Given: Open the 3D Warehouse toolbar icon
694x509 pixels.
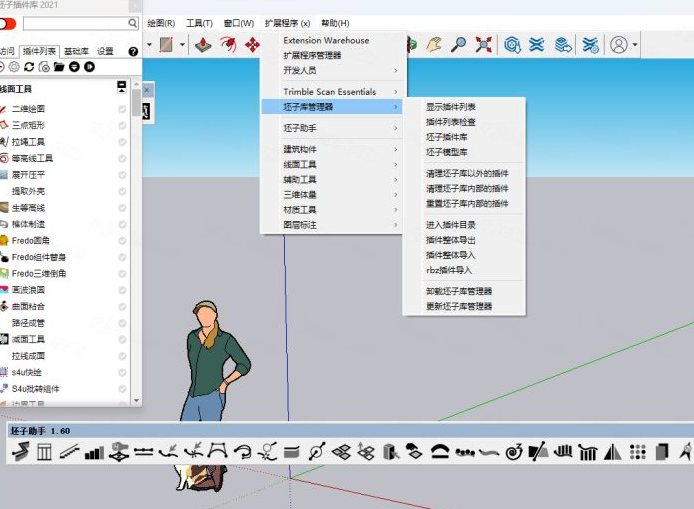Looking at the screenshot, I should 512,45.
